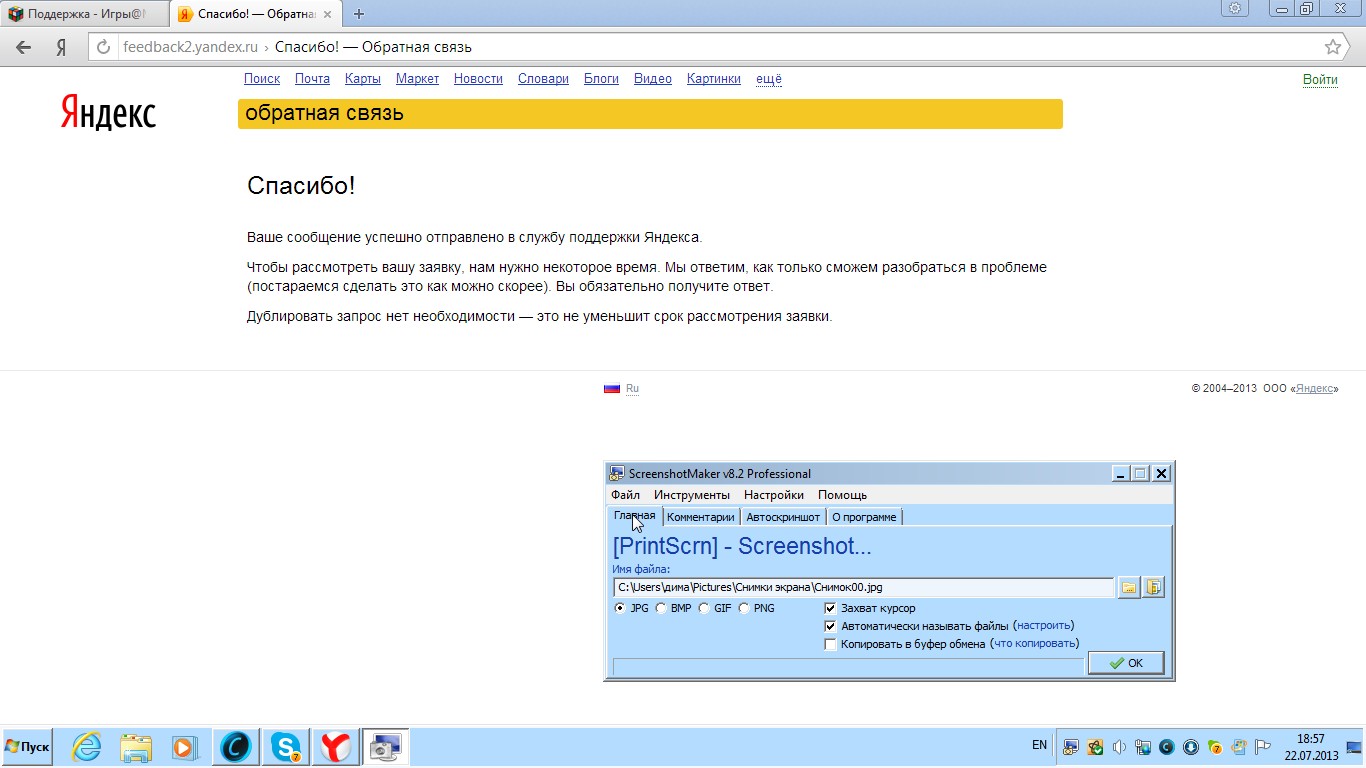
Task: Open Yandex browser taskbar button
Action: pyautogui.click(x=336, y=747)
